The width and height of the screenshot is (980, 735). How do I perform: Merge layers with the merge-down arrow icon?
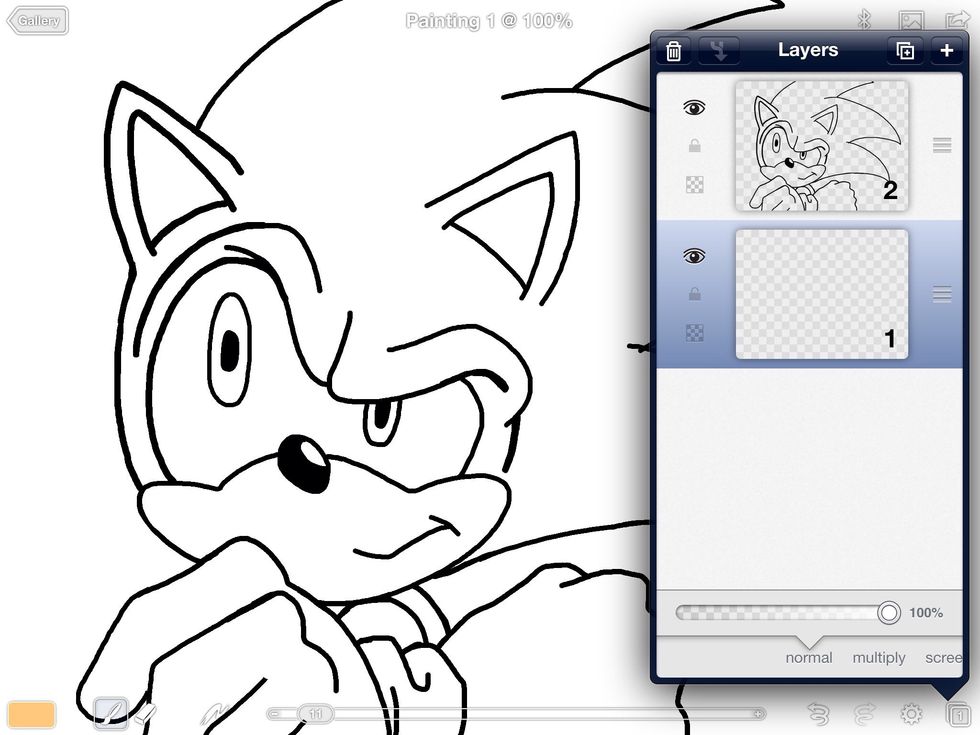pyautogui.click(x=721, y=50)
